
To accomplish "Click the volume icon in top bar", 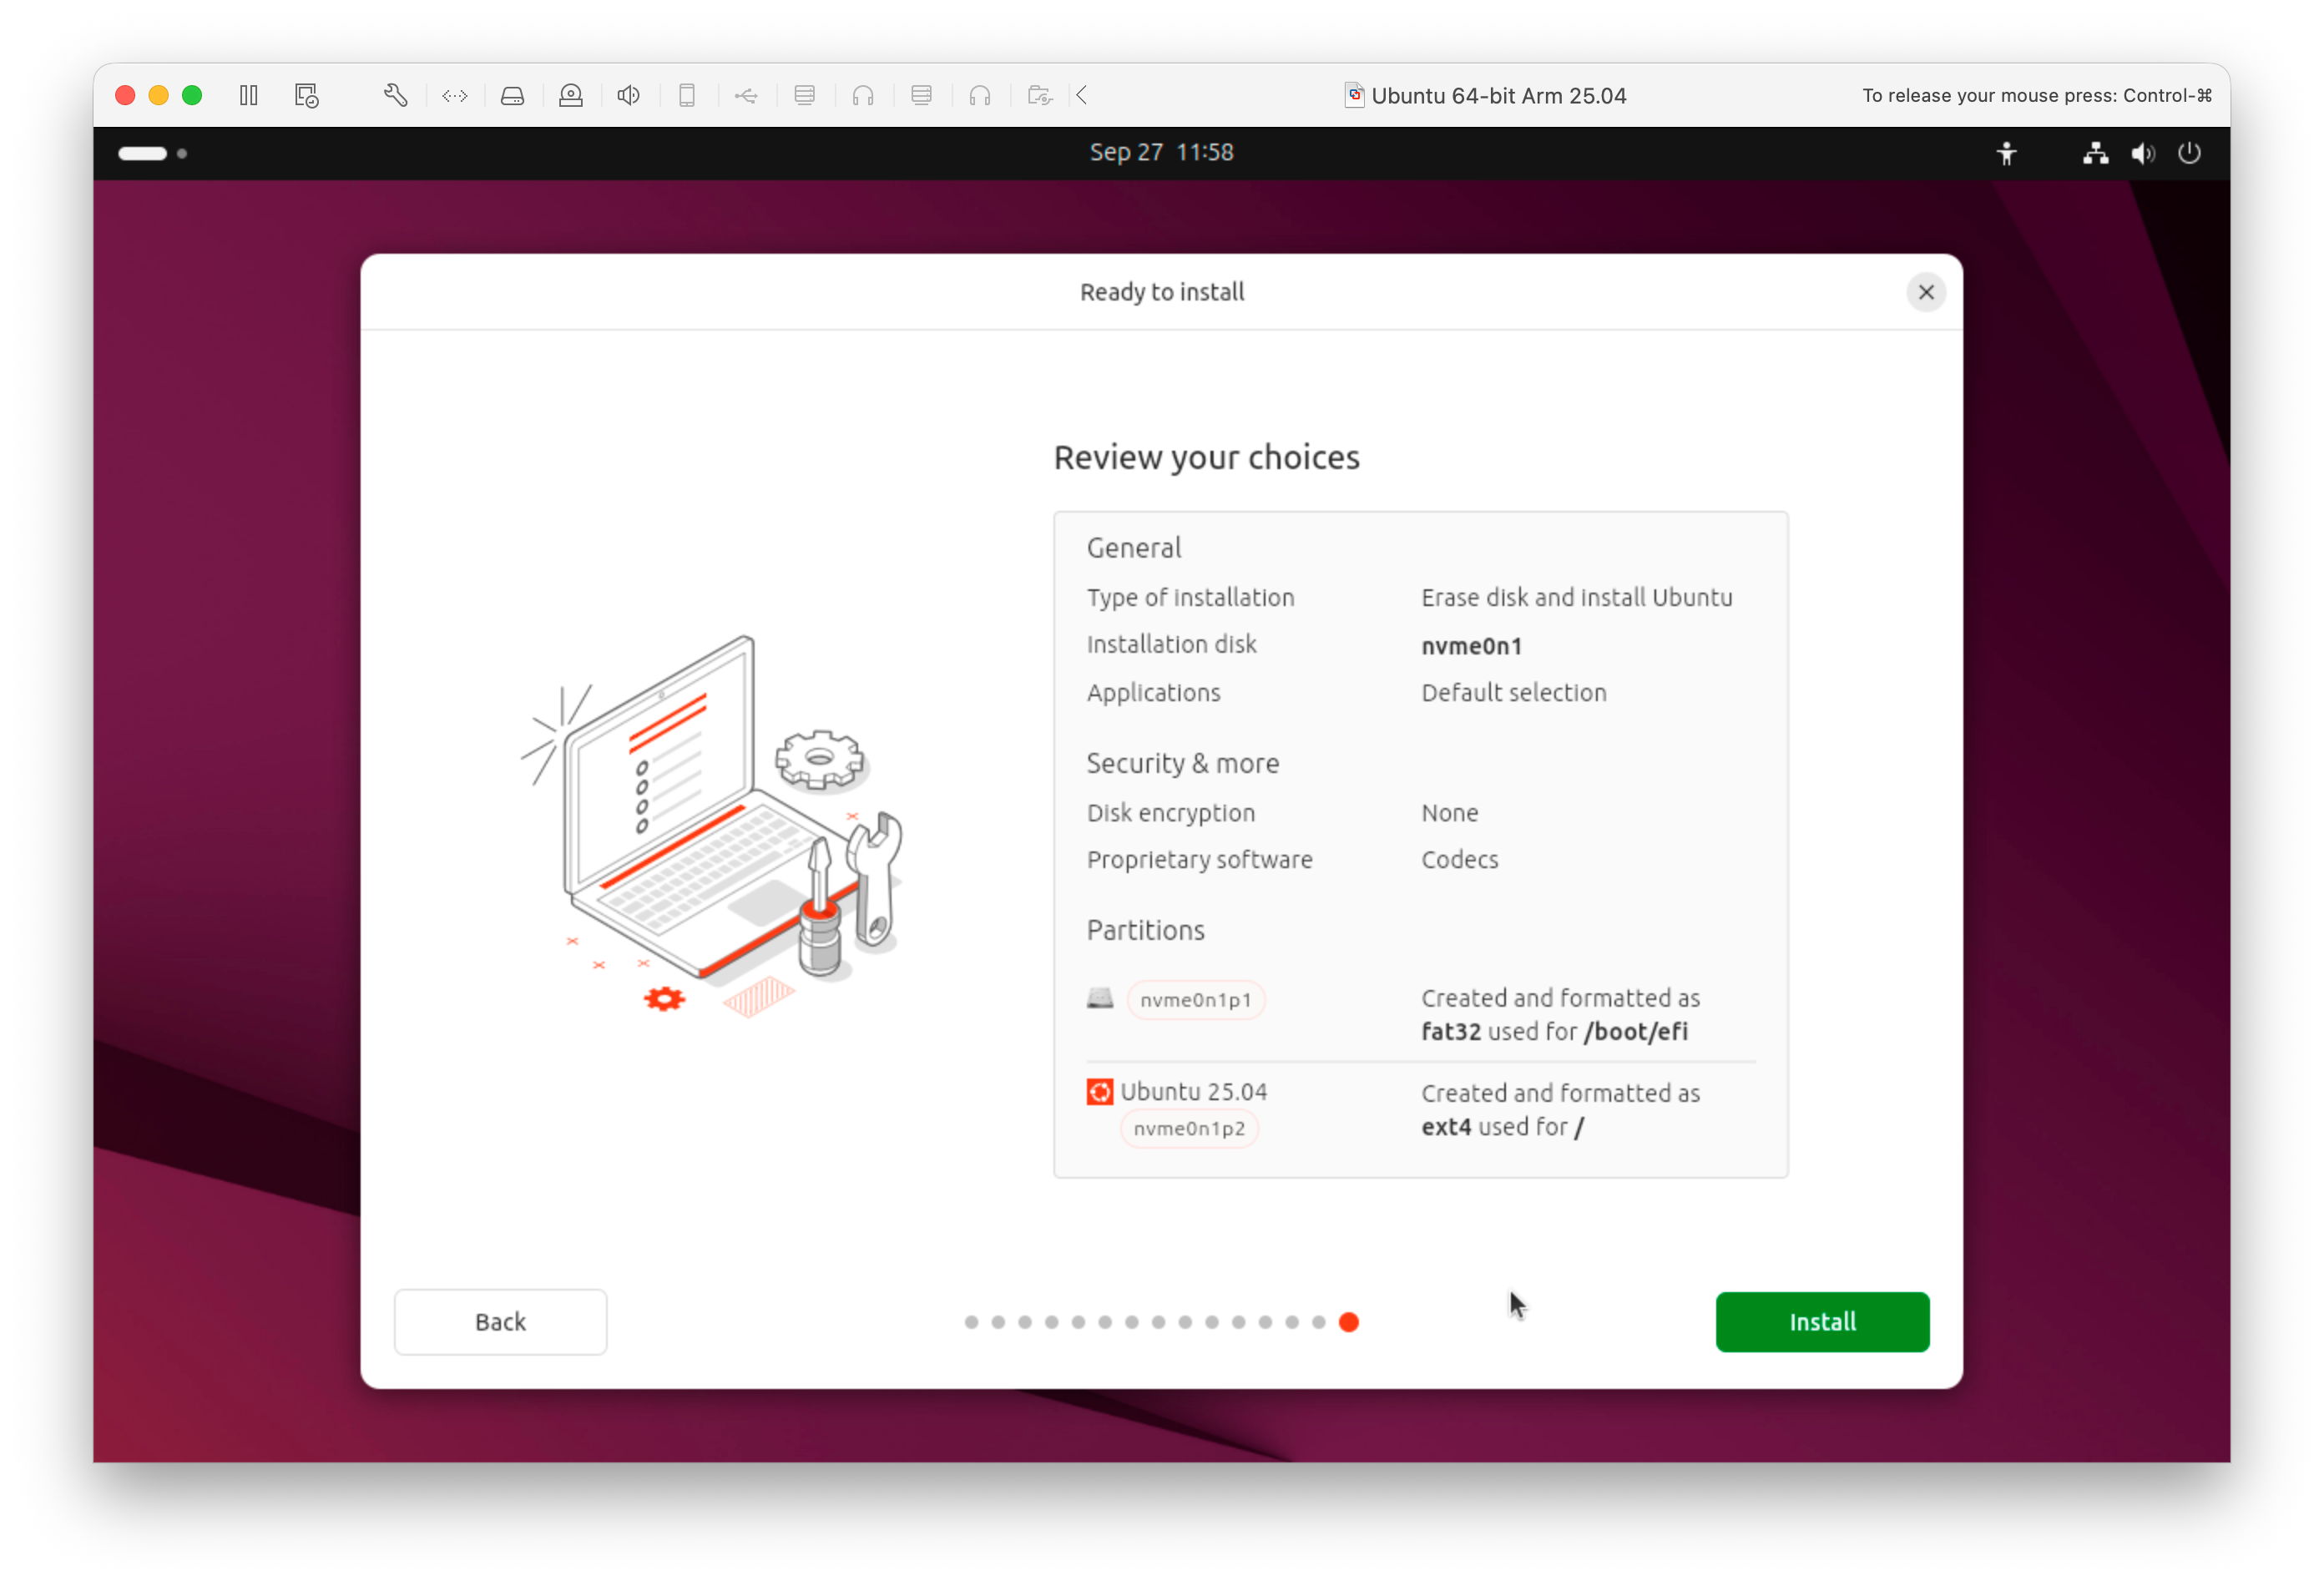I will tap(2142, 153).
